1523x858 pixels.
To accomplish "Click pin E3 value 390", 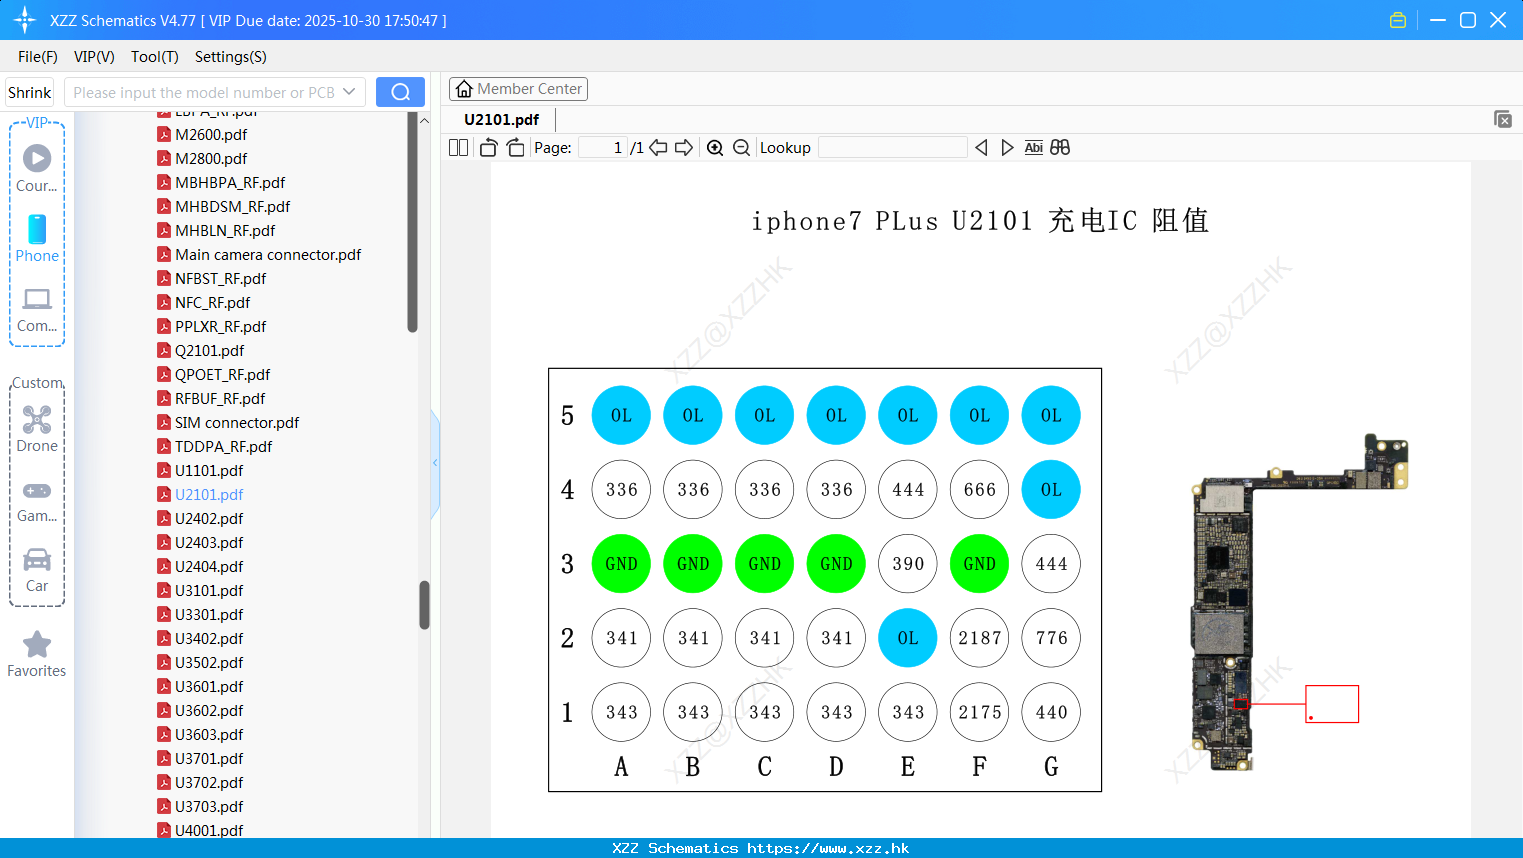I will coord(908,564).
